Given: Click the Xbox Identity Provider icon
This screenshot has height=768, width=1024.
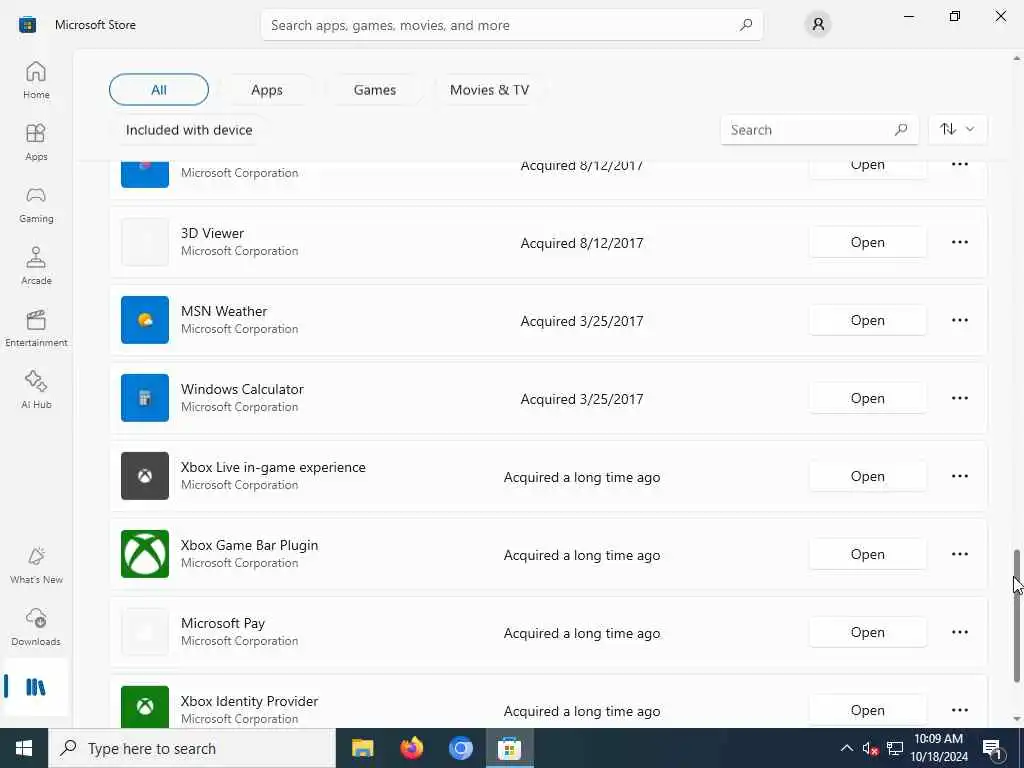Looking at the screenshot, I should point(145,707).
